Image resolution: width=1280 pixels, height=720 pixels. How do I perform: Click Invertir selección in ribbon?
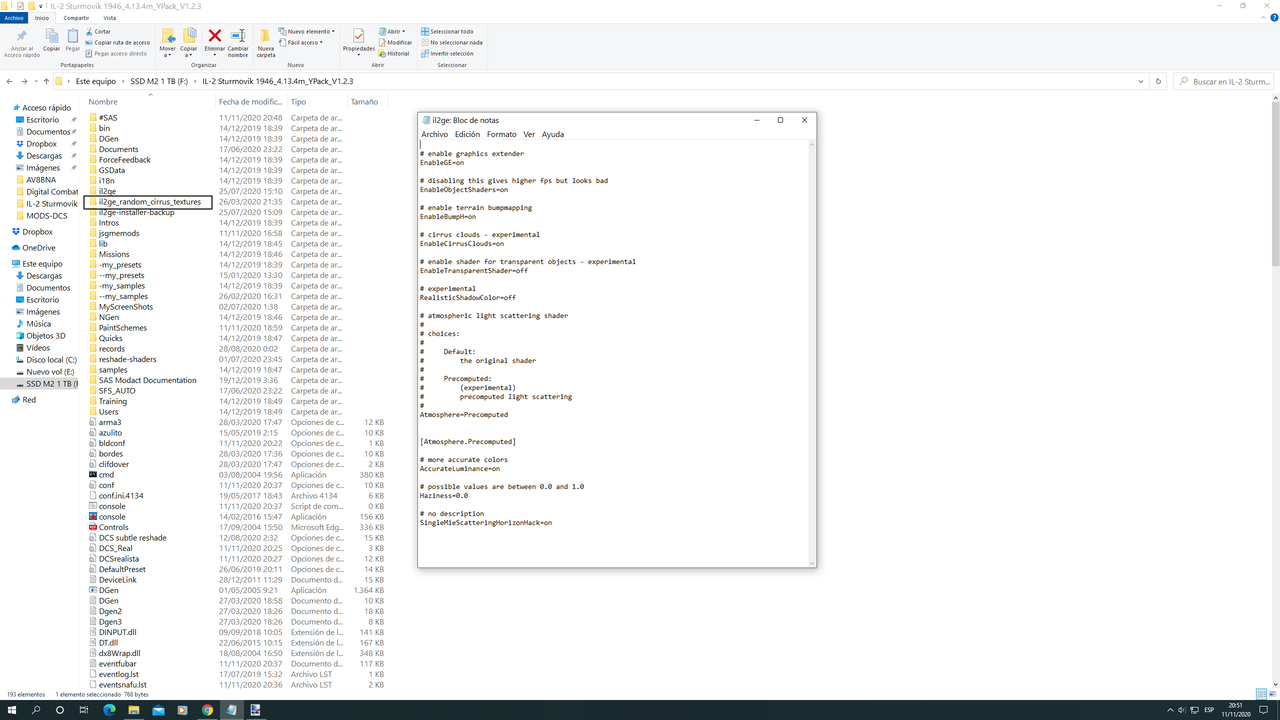[x=447, y=54]
